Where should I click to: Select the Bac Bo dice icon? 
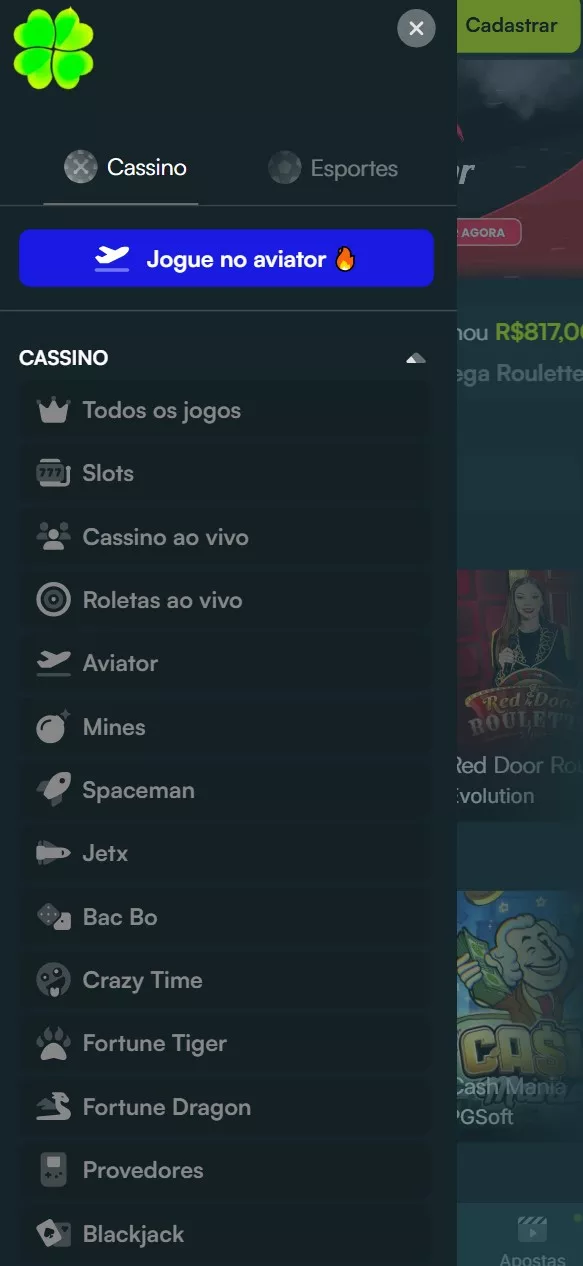coord(53,917)
